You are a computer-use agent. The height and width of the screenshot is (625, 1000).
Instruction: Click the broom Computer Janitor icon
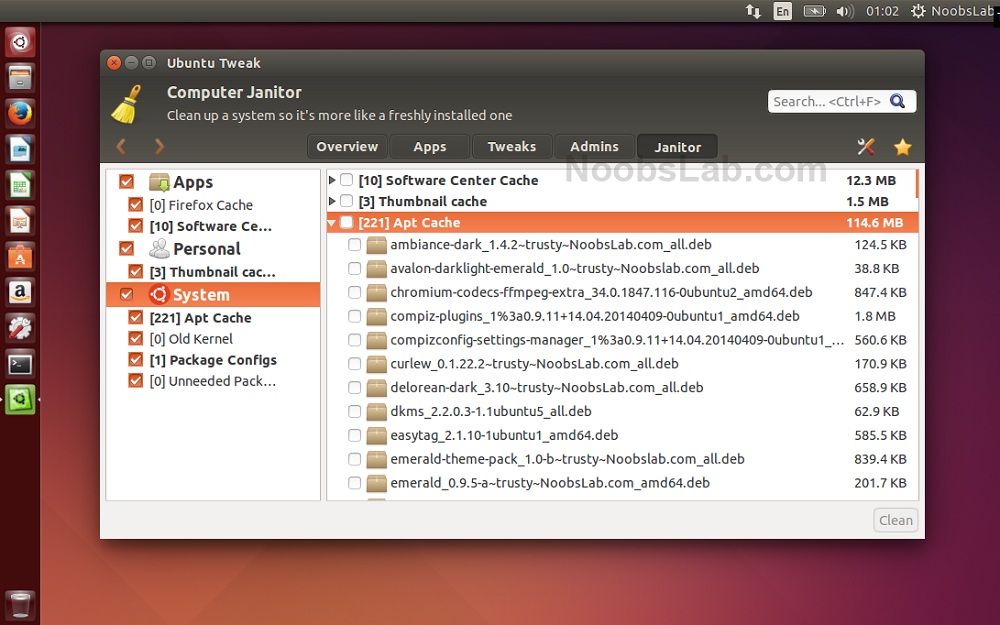tap(126, 104)
